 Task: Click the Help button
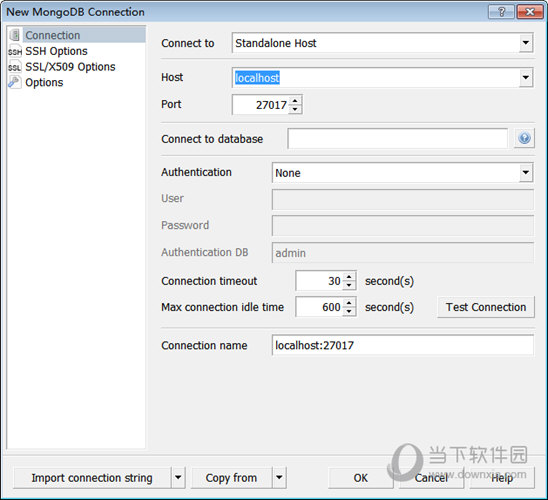(x=502, y=477)
